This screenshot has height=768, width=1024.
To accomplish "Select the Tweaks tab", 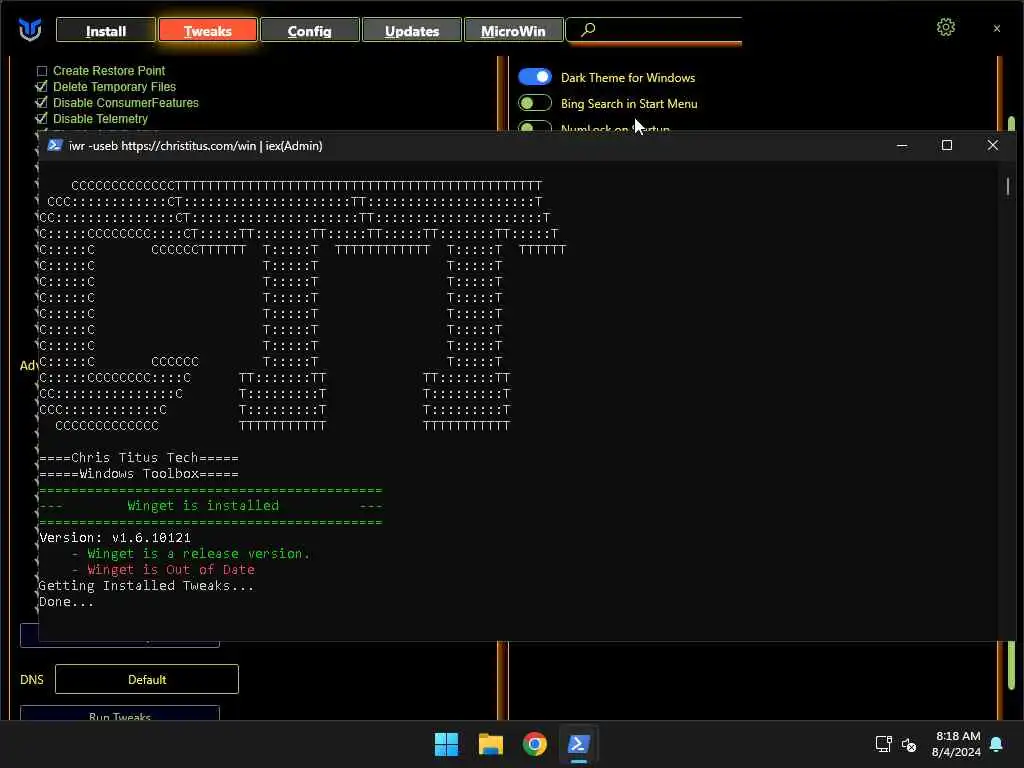I will (208, 31).
